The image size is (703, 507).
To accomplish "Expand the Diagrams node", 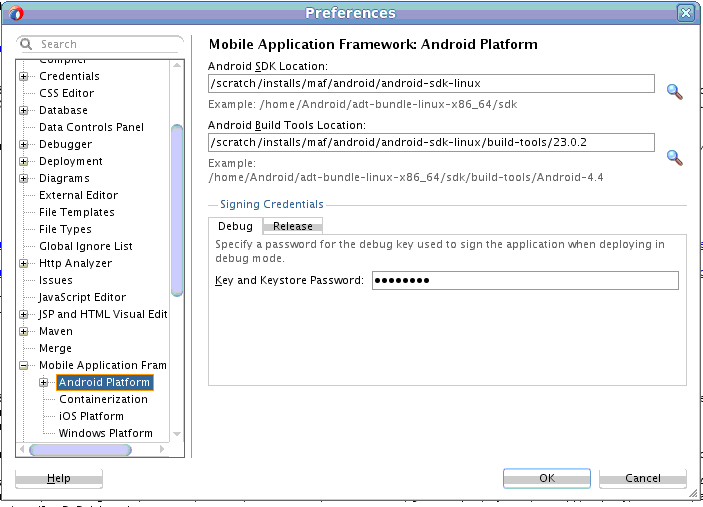I will point(24,179).
